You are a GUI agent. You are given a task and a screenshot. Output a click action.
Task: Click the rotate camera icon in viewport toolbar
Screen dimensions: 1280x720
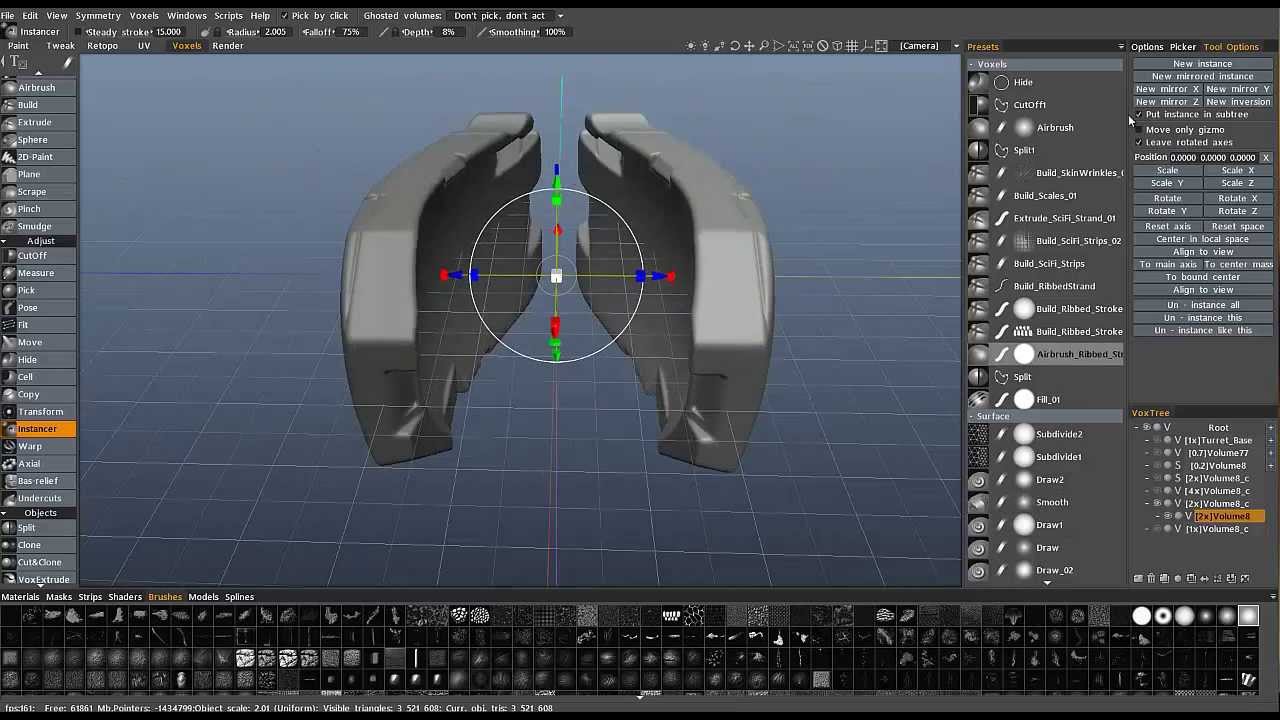[x=735, y=46]
